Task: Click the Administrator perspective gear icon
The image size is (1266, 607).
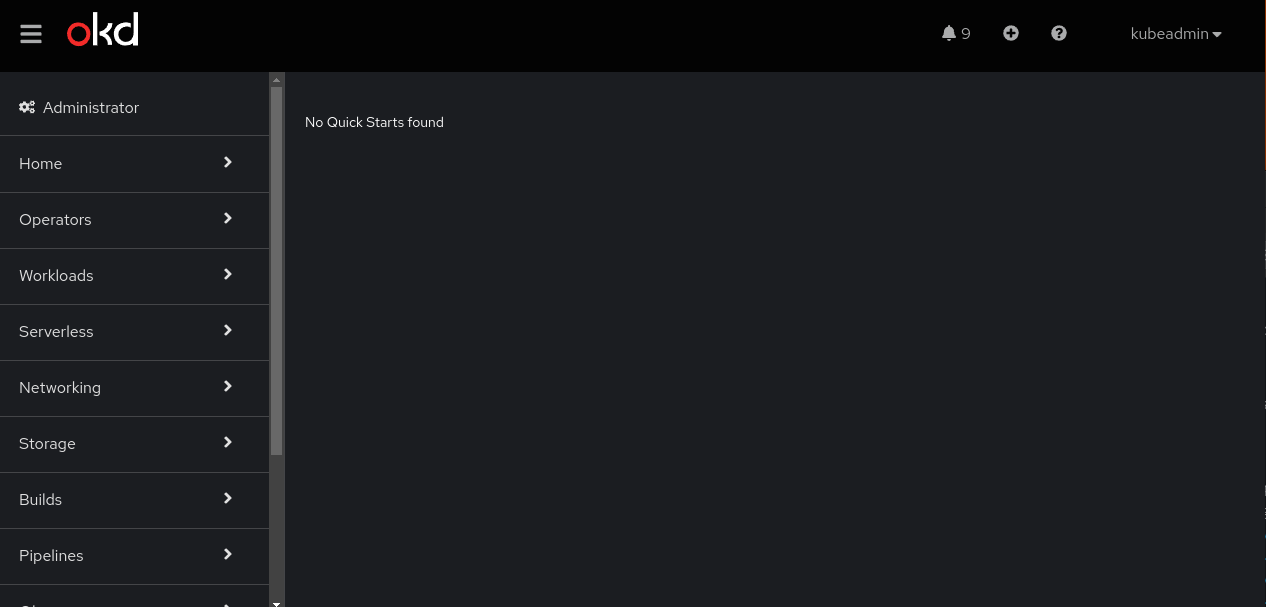Action: click(27, 107)
